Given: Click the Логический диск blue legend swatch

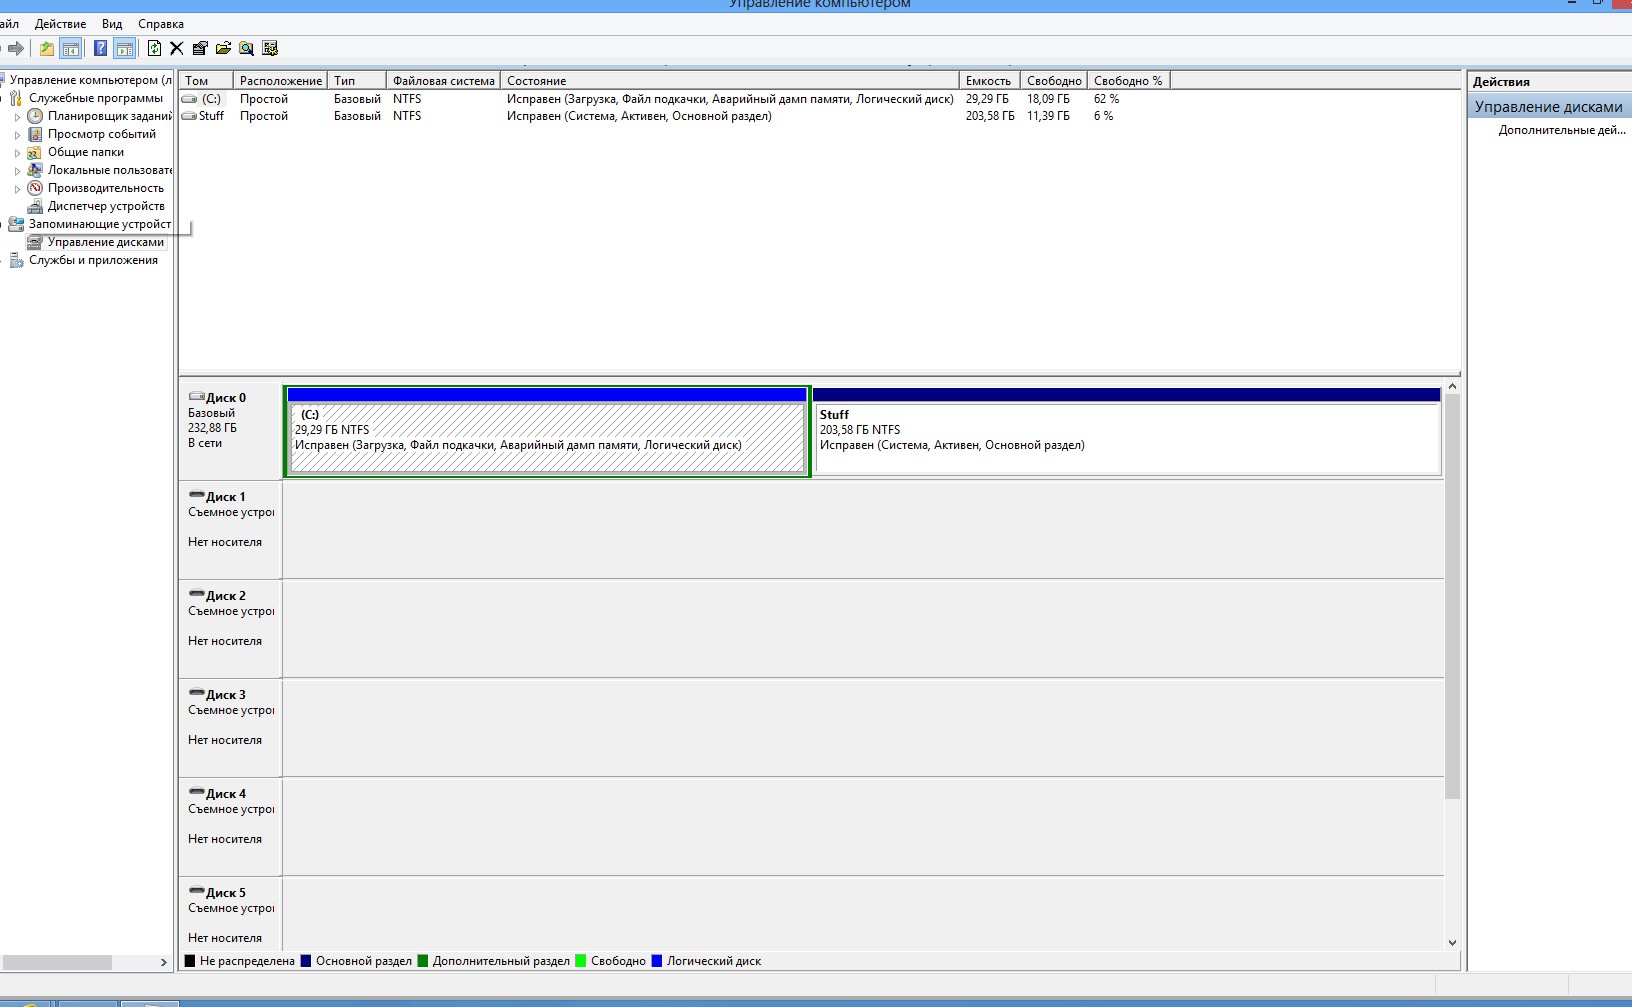Looking at the screenshot, I should coord(657,961).
